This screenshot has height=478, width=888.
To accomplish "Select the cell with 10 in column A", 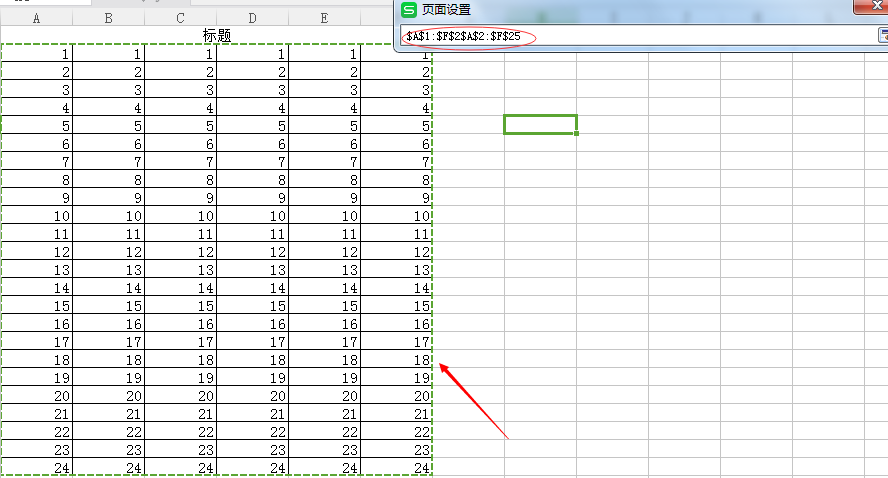I will point(37,216).
